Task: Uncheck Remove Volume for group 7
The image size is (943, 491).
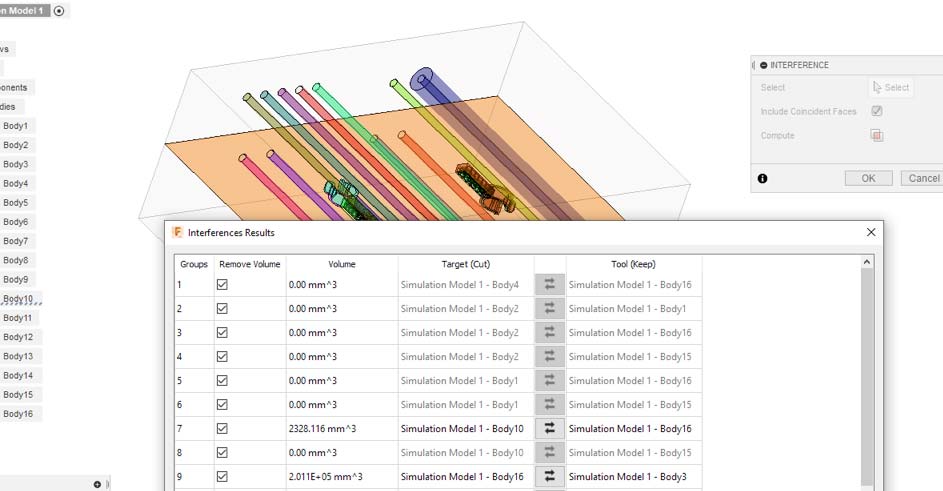Action: point(222,429)
